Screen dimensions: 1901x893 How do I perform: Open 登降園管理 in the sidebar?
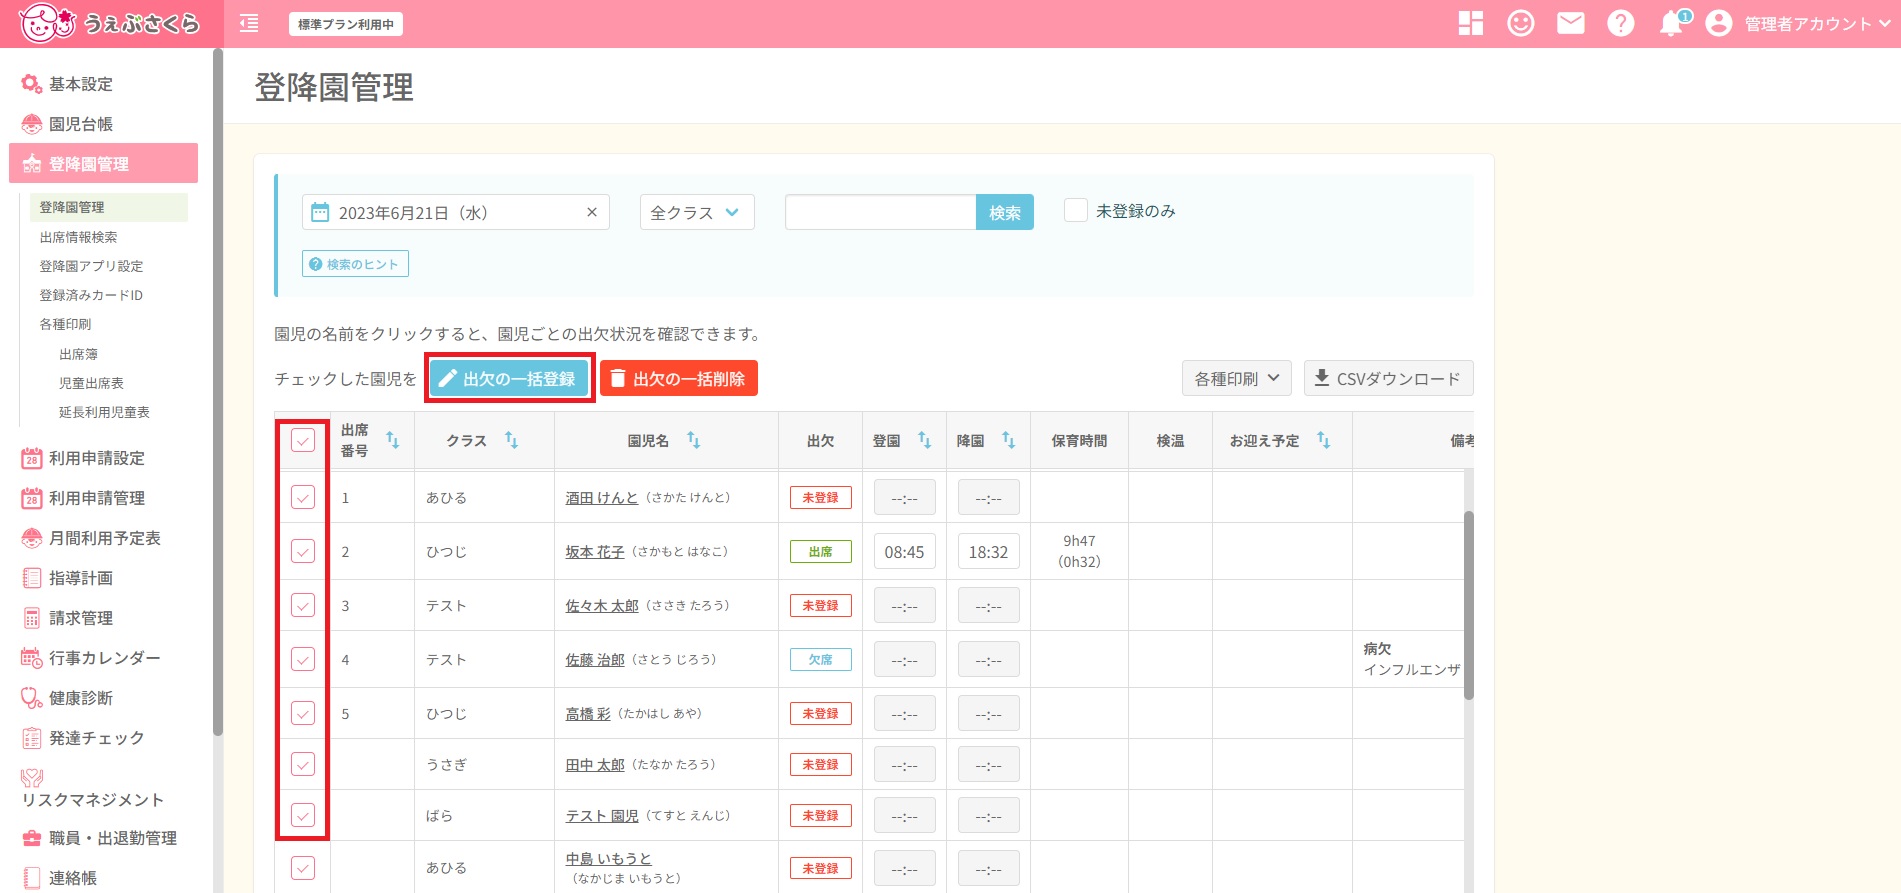point(104,163)
